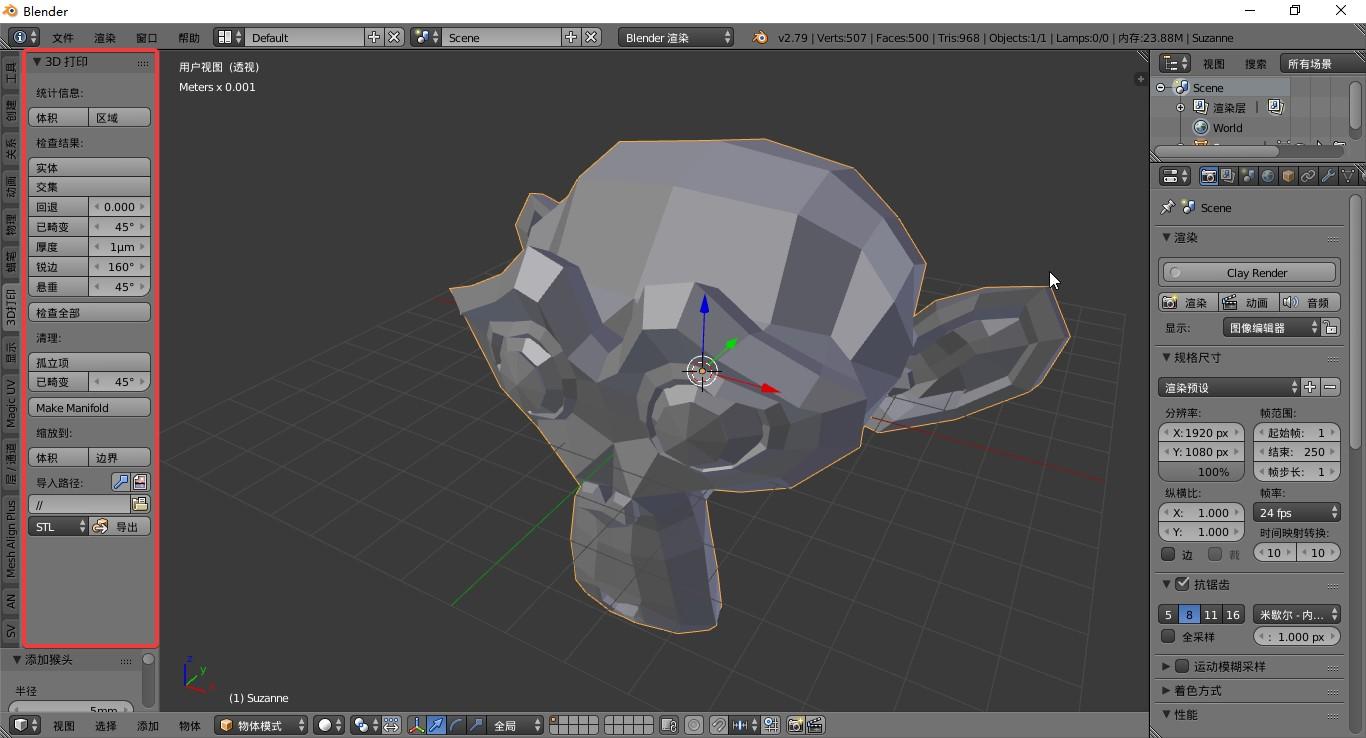
Task: Open 帮助 Help menu
Action: [189, 37]
